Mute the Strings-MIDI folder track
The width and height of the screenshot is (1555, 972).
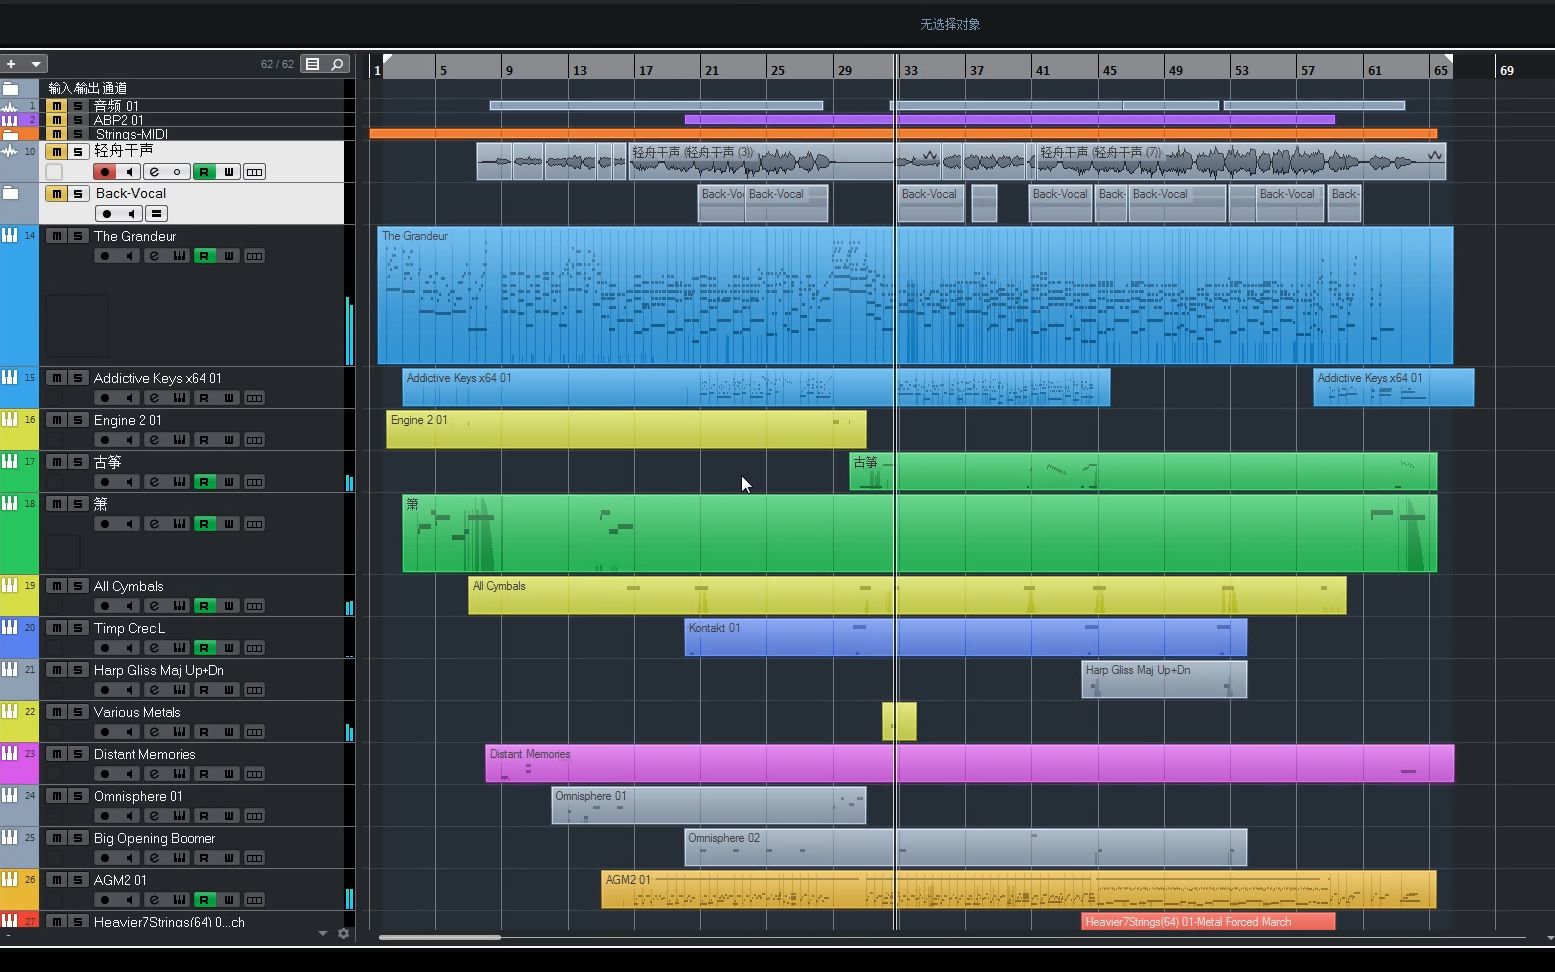click(56, 134)
